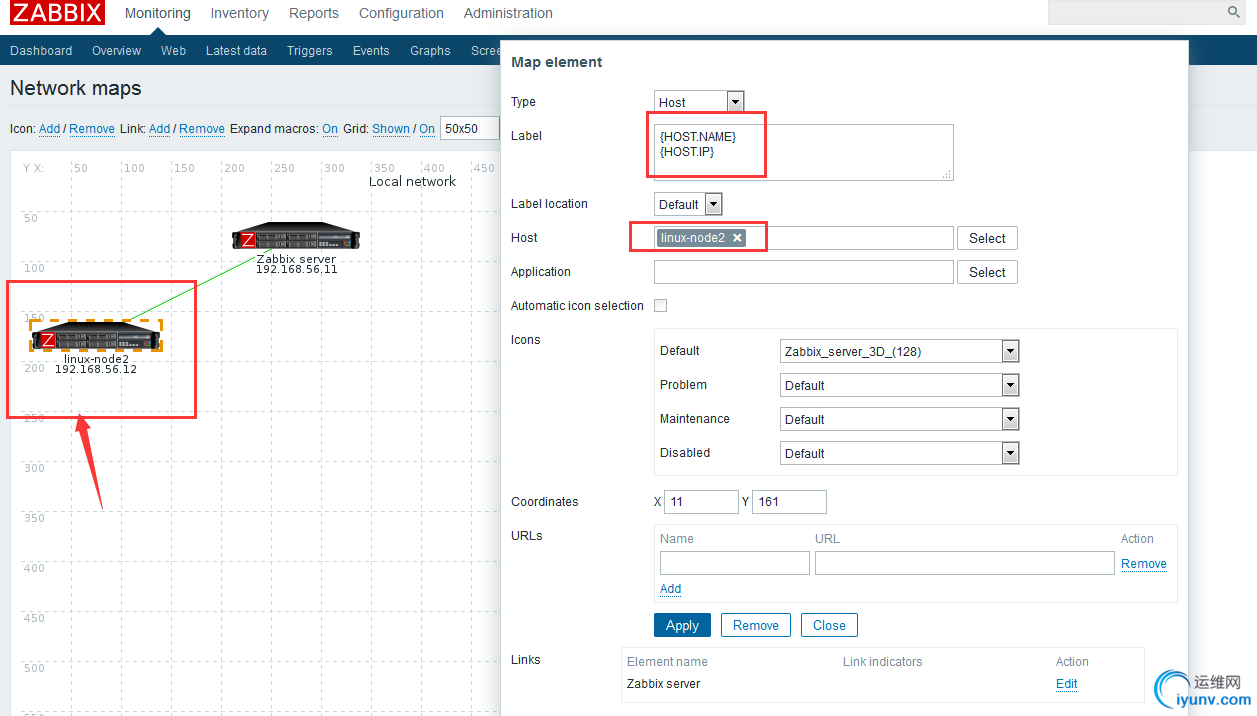Click the top search input box

tap(1135, 12)
